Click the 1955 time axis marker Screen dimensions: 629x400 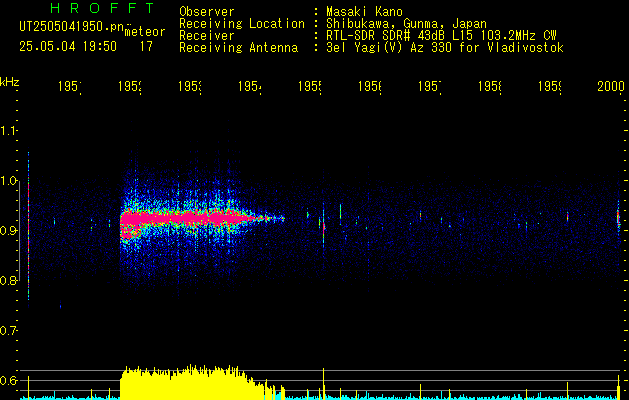(x=310, y=86)
